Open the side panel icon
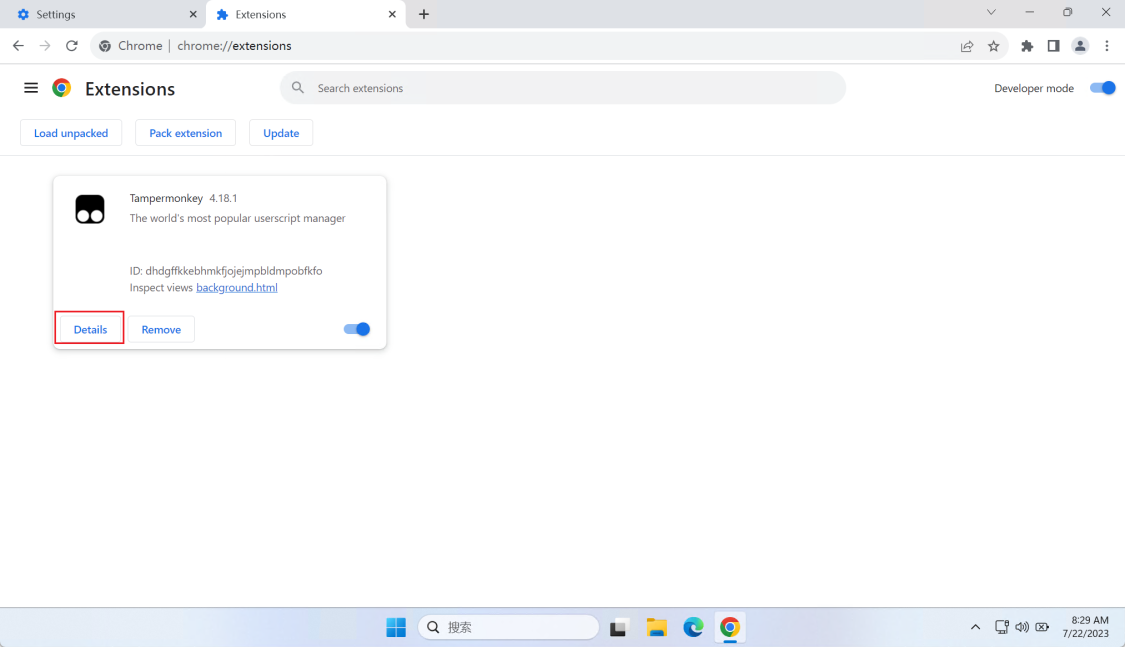 [x=1053, y=46]
